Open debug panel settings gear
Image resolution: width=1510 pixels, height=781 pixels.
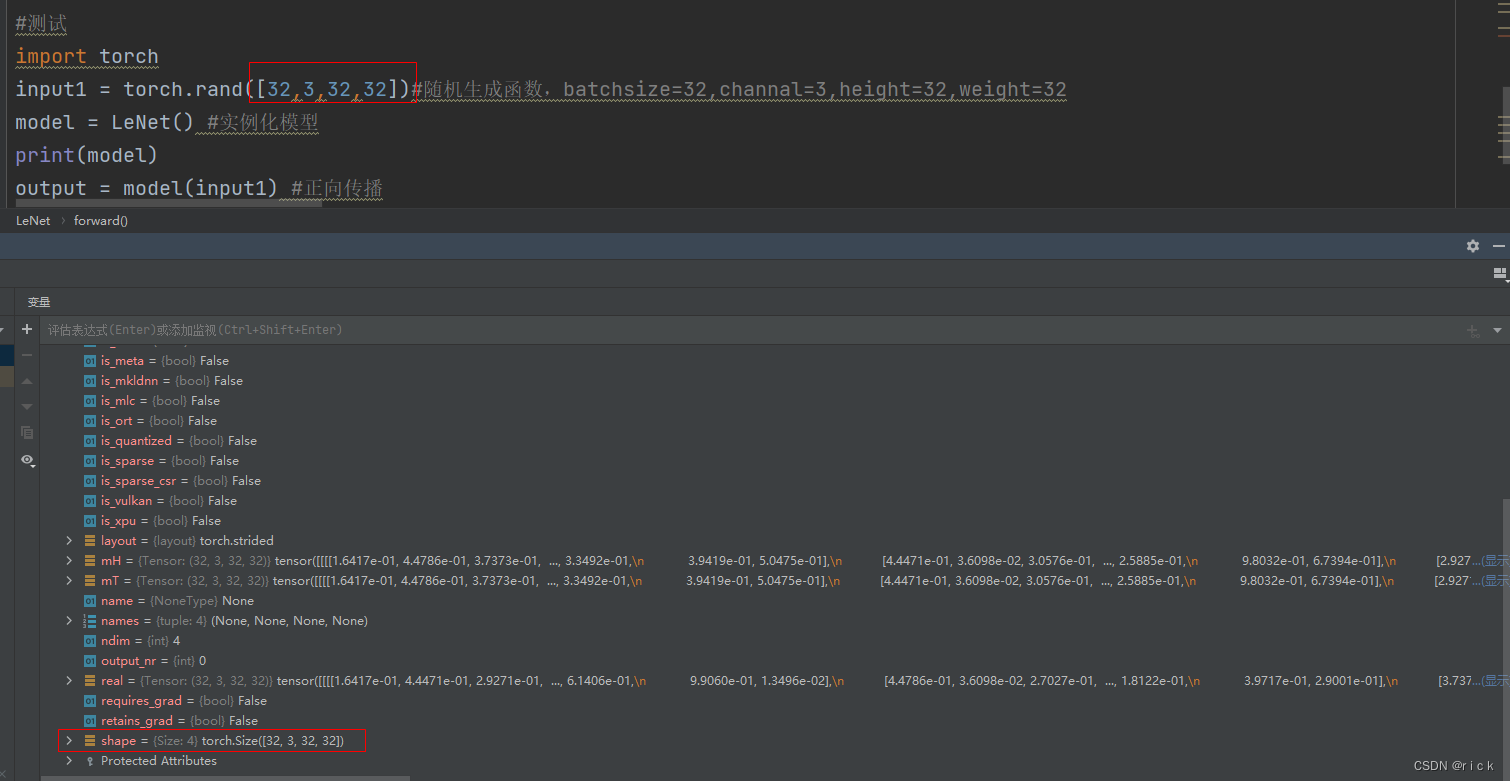[x=1472, y=246]
